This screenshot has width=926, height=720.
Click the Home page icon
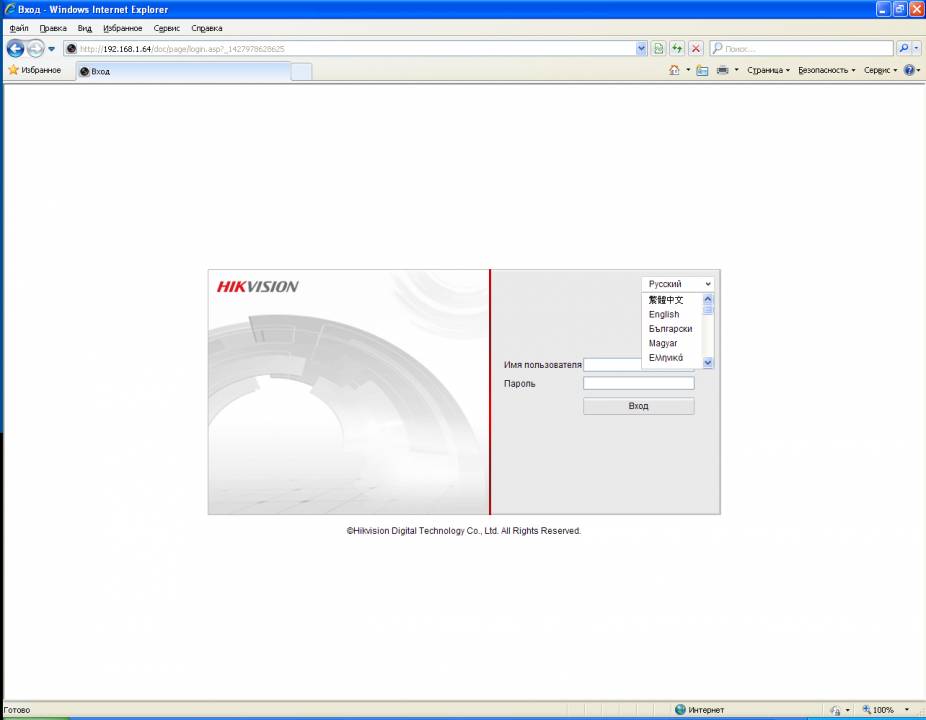tap(674, 70)
